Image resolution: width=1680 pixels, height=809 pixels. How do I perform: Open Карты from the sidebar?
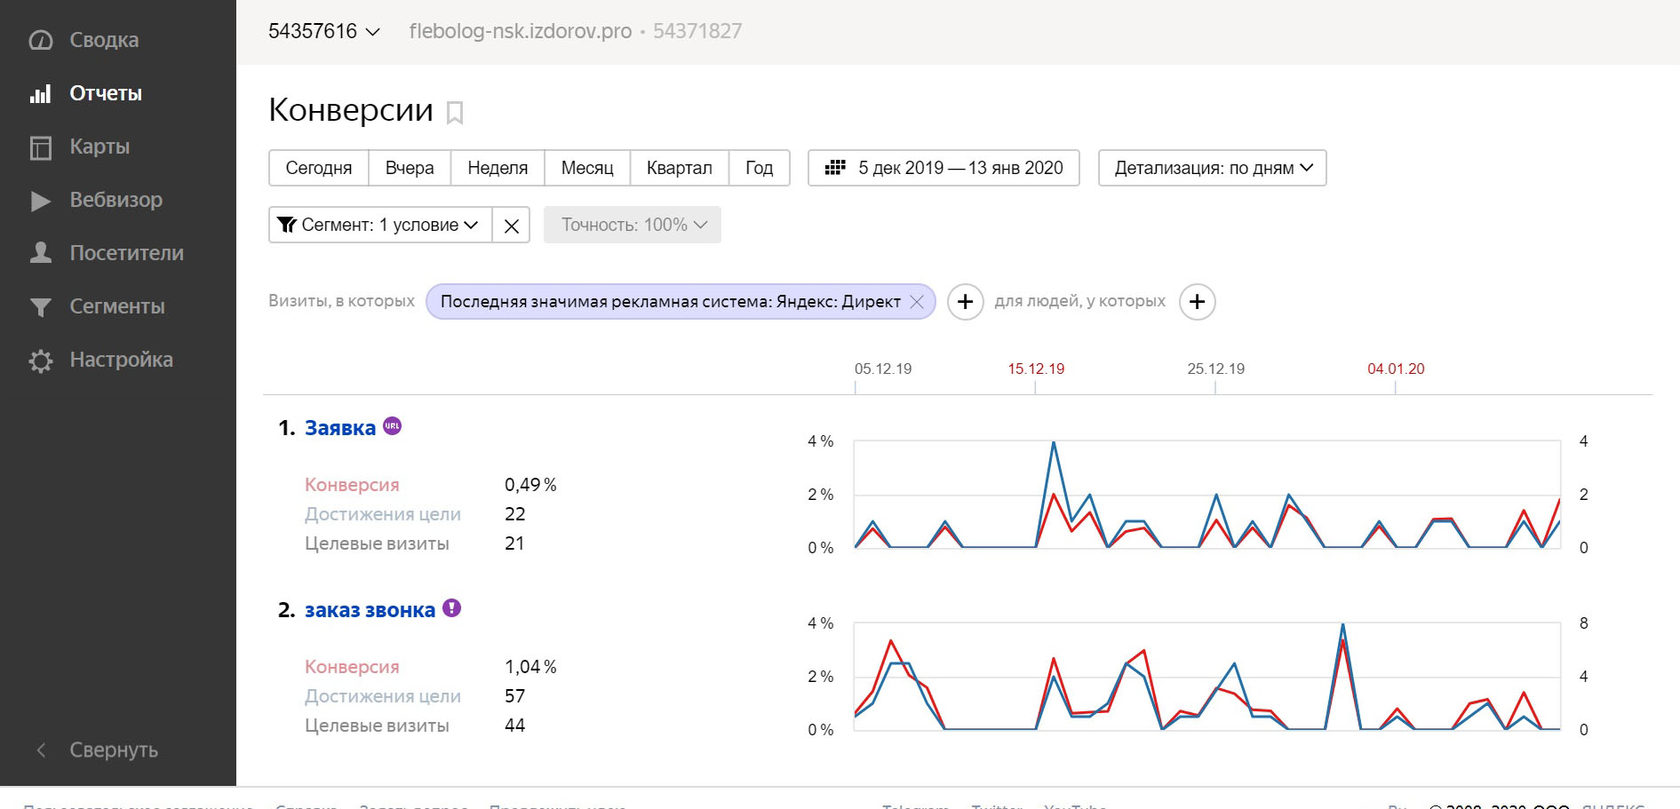99,147
